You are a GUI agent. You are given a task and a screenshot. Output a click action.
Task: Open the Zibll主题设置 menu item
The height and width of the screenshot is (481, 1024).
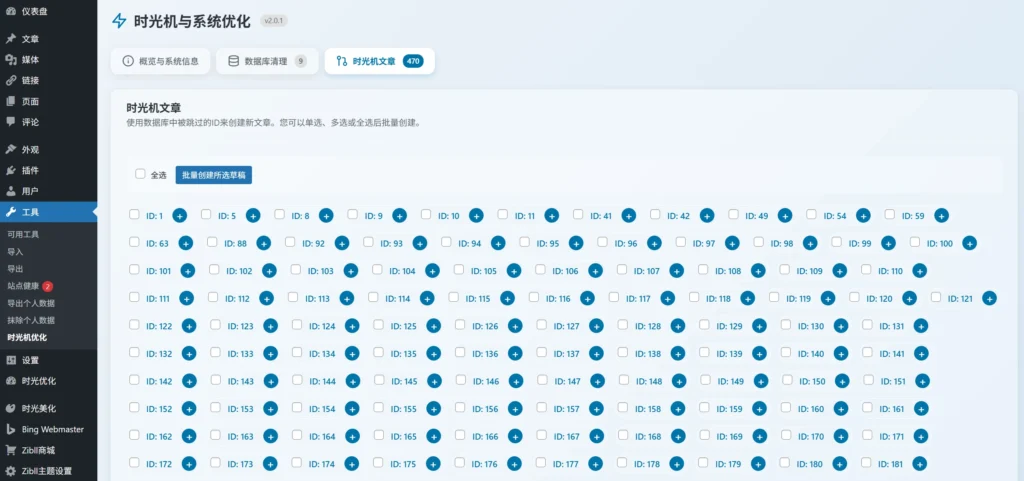pos(47,471)
